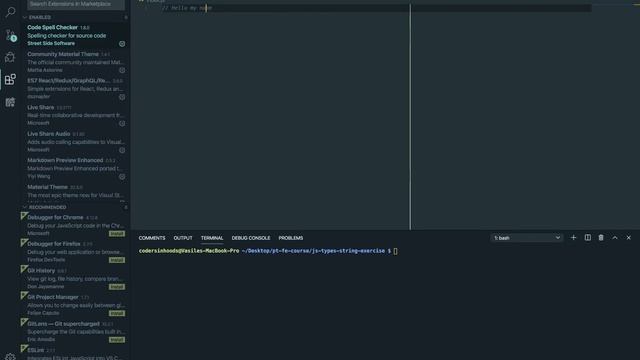Viewport: 640px width, 360px height.
Task: Open gear menu for ES7 React extension
Action: pos(122,97)
